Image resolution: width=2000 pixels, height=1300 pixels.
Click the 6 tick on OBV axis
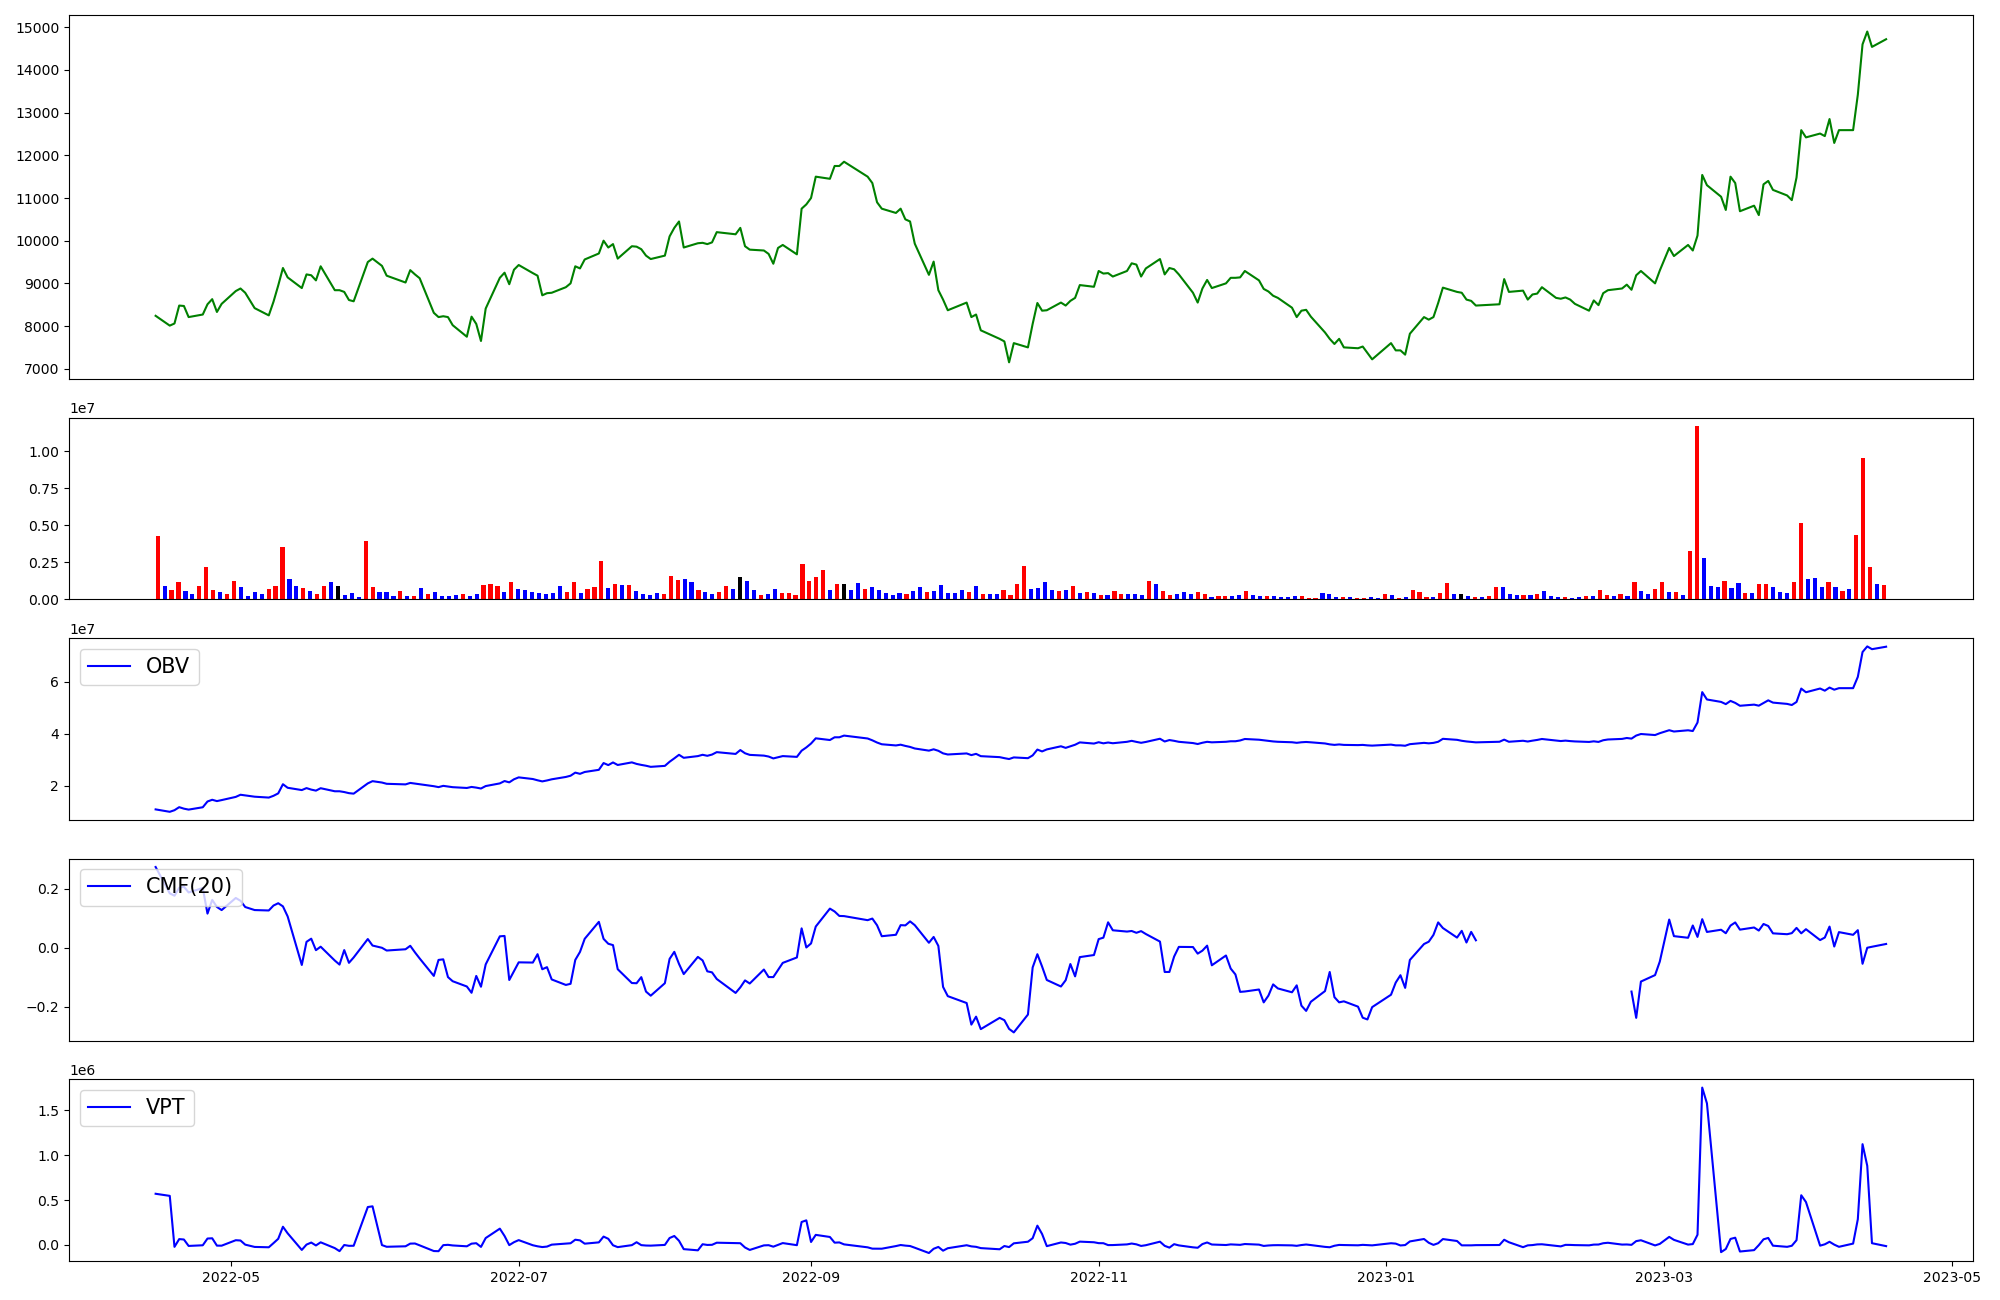click(54, 682)
